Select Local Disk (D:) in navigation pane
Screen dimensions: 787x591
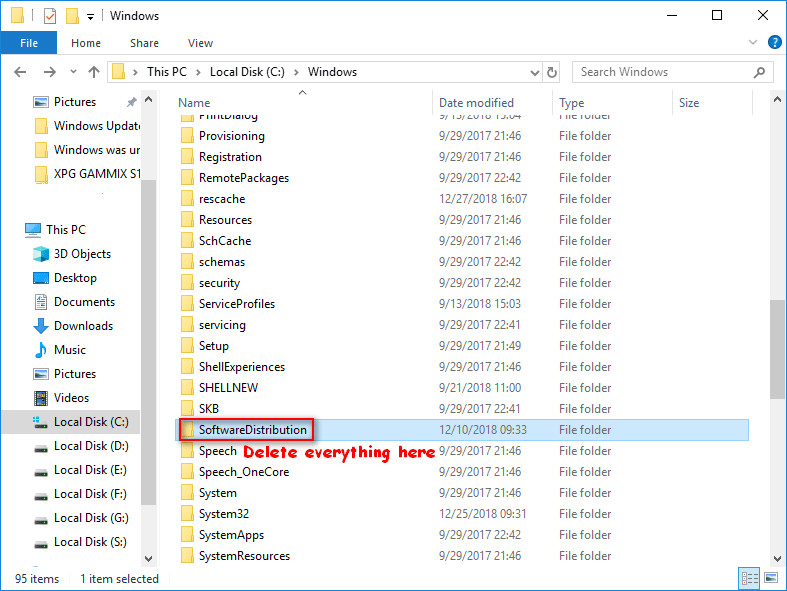pos(91,446)
